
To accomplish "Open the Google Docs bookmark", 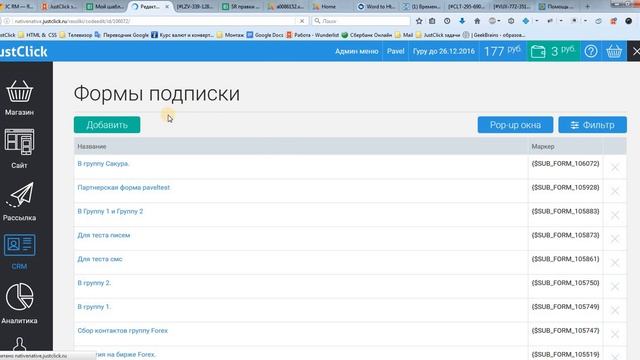I will point(265,35).
